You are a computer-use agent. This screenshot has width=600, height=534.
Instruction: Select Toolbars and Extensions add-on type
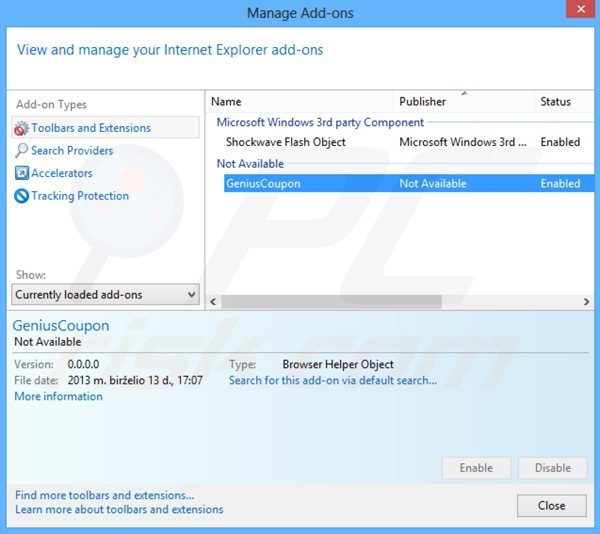click(x=105, y=127)
